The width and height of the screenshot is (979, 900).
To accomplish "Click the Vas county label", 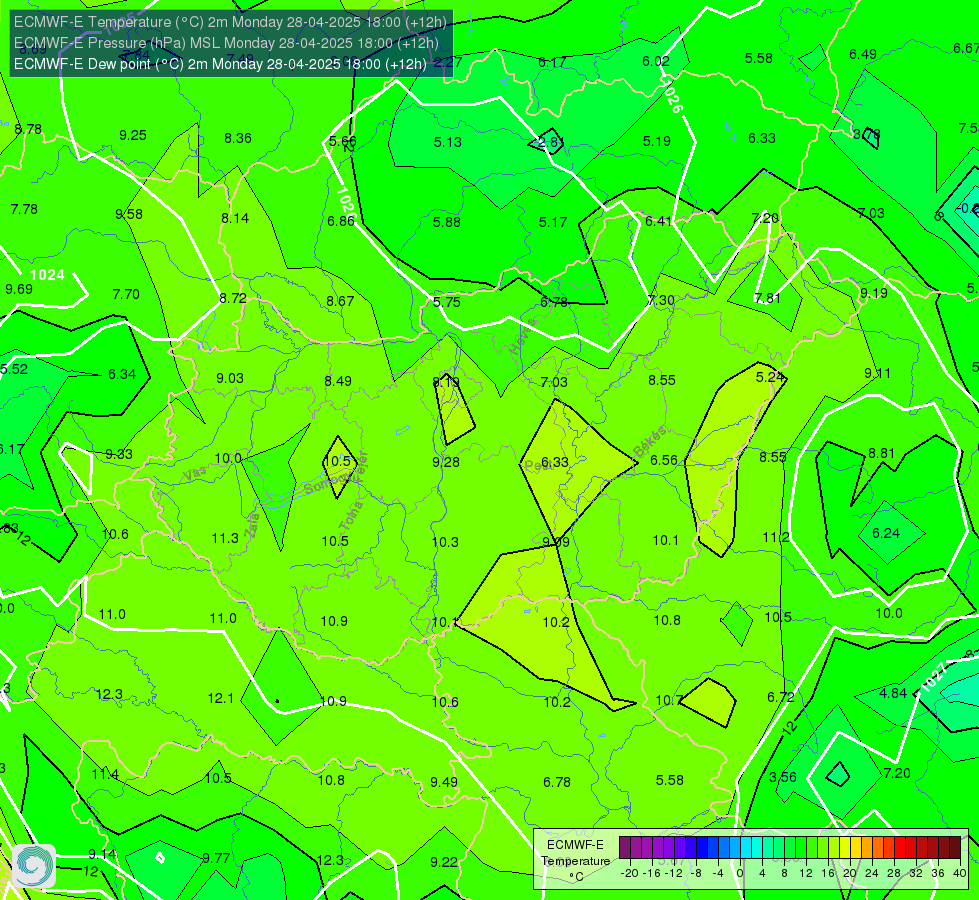I will 195,475.
